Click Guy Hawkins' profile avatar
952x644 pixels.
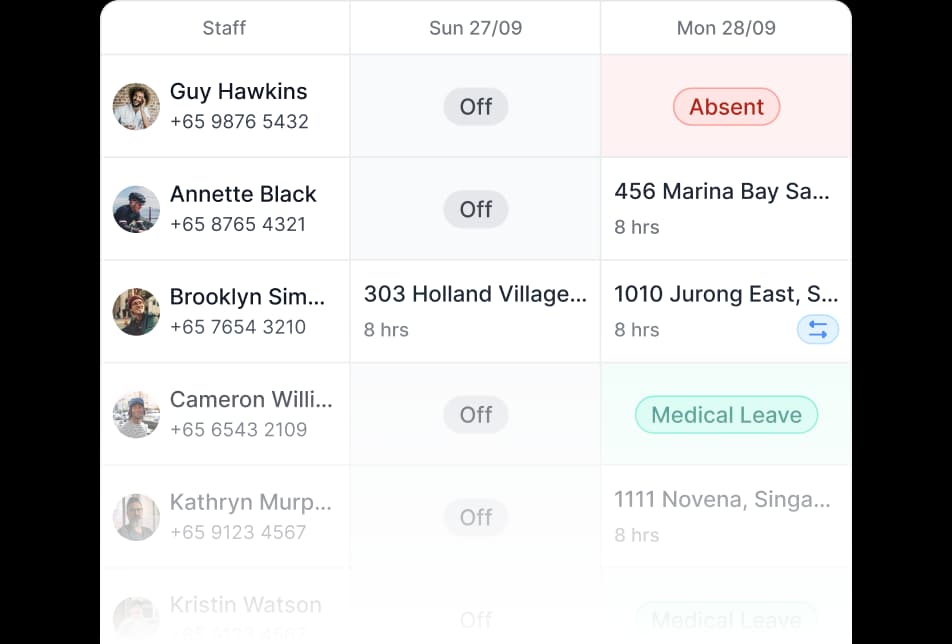pyautogui.click(x=136, y=106)
